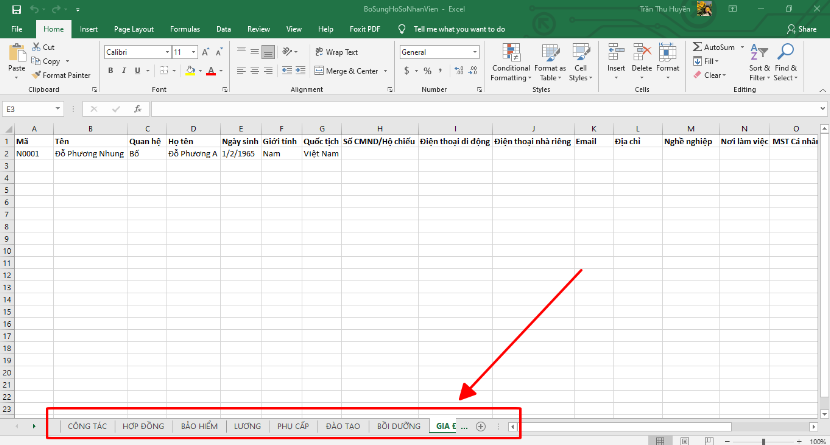Screen dimensions: 830x445
Task: Click the Share button
Action: tap(801, 30)
